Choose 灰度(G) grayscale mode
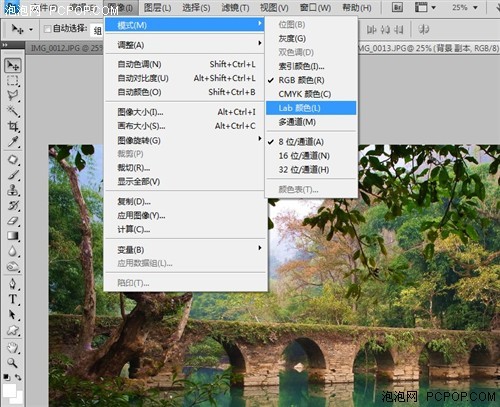This screenshot has height=407, width=500. tap(311, 38)
